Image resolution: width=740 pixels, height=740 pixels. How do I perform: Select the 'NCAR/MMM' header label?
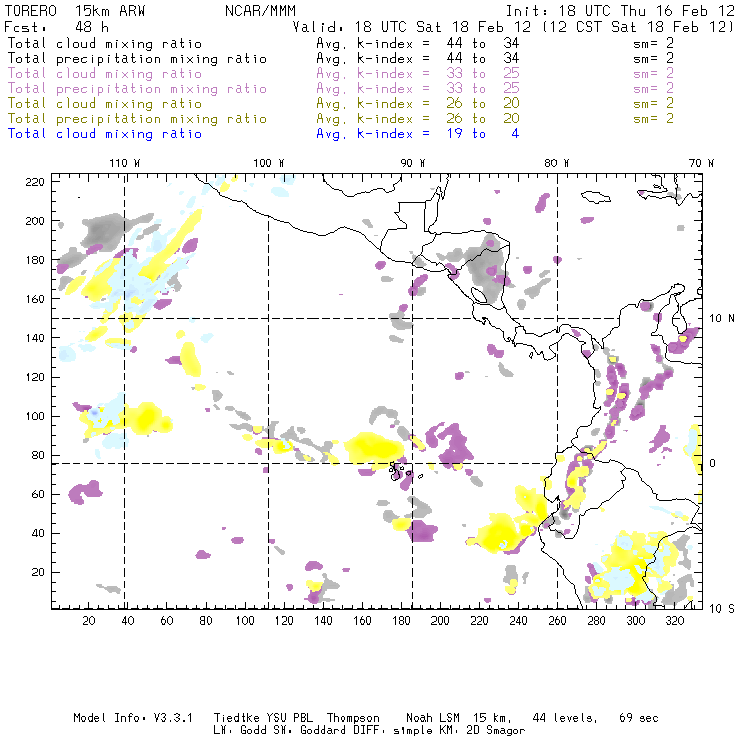click(x=261, y=11)
